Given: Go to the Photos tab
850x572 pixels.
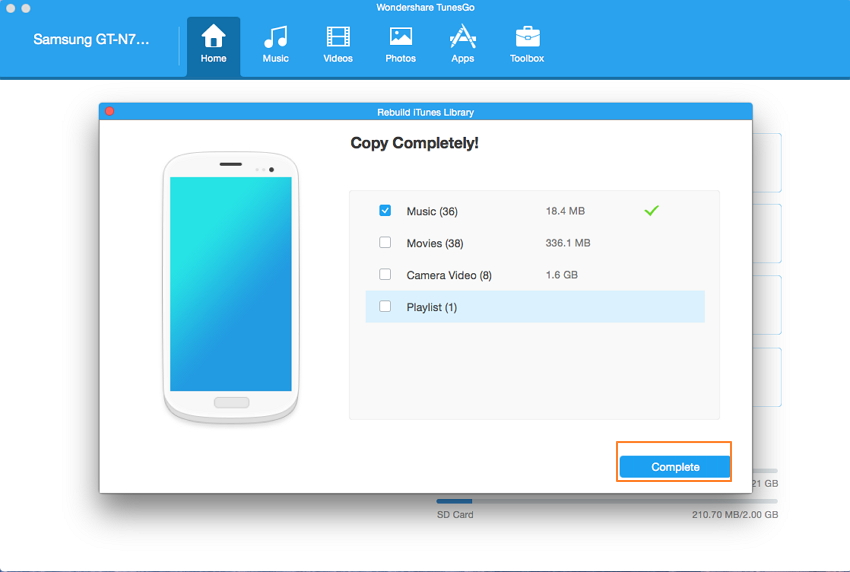Looking at the screenshot, I should (401, 46).
